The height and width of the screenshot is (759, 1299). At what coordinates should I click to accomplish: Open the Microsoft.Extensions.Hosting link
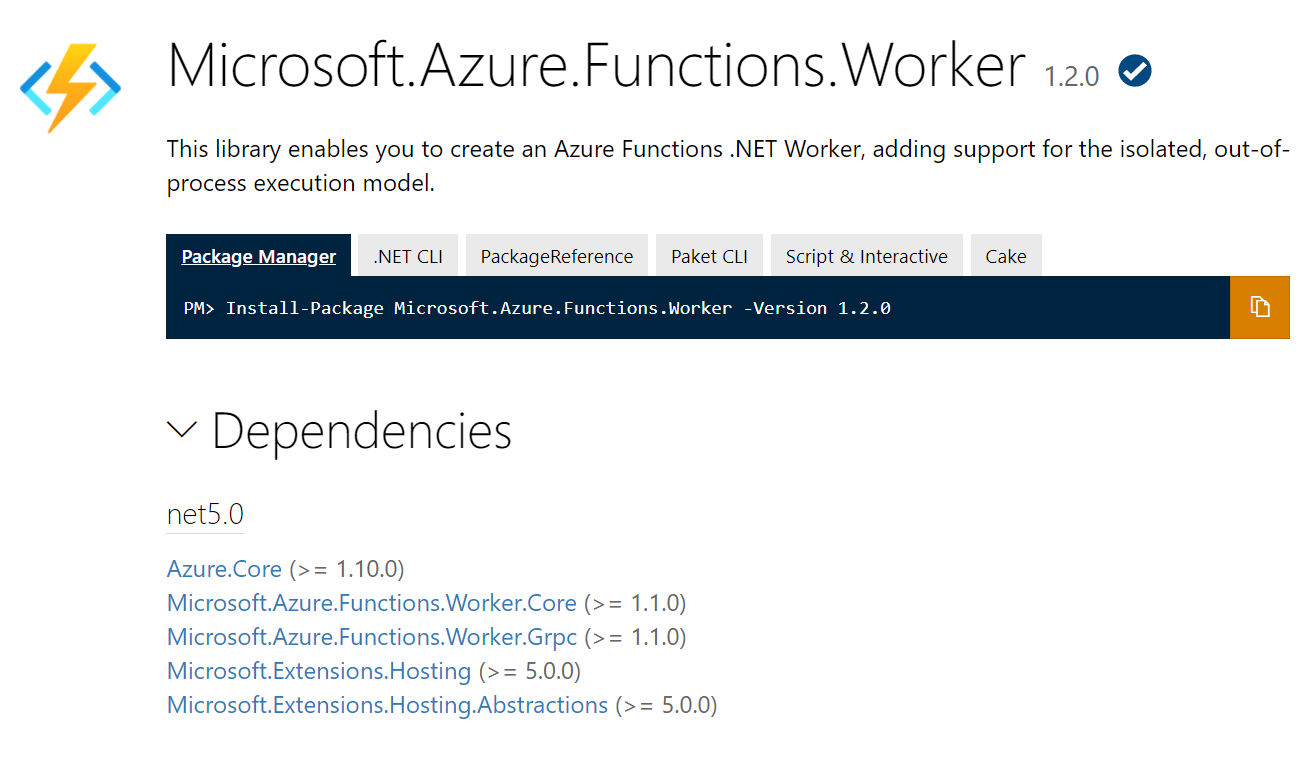point(319,671)
